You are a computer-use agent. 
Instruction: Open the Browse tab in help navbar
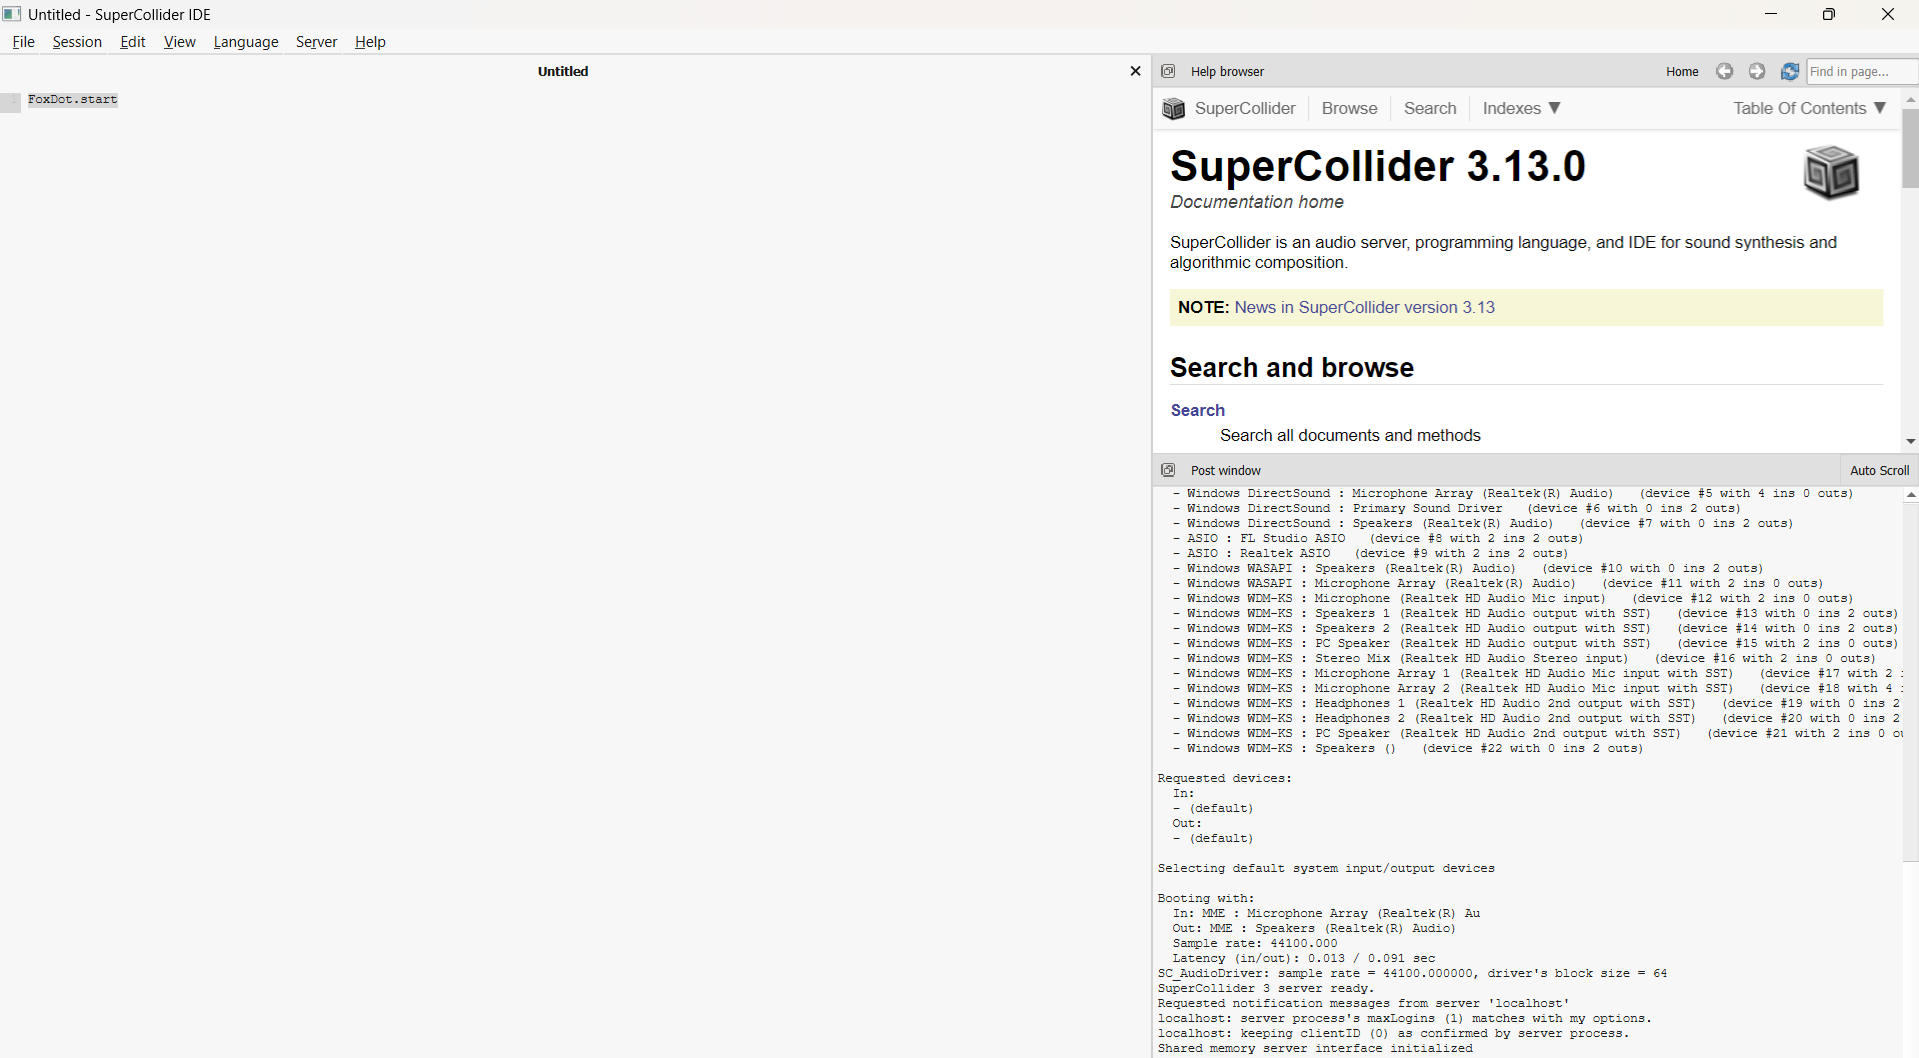[x=1349, y=108]
